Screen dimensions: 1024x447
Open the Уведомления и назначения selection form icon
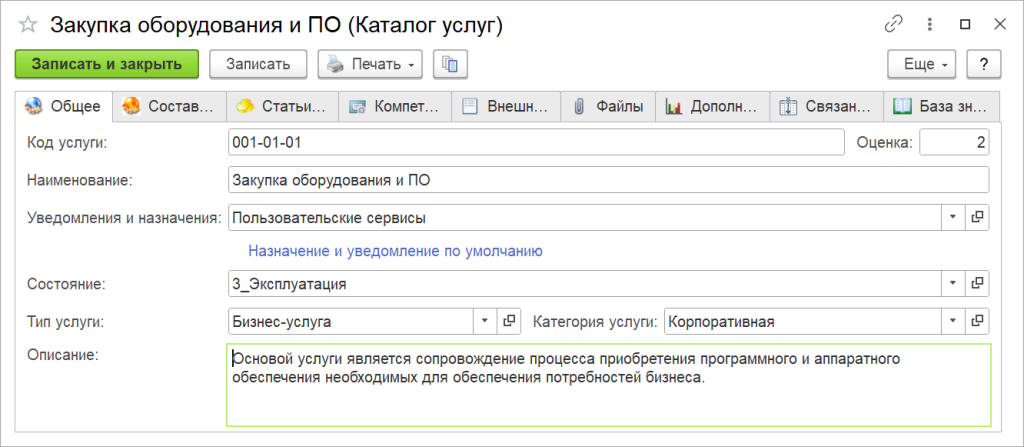coord(978,216)
